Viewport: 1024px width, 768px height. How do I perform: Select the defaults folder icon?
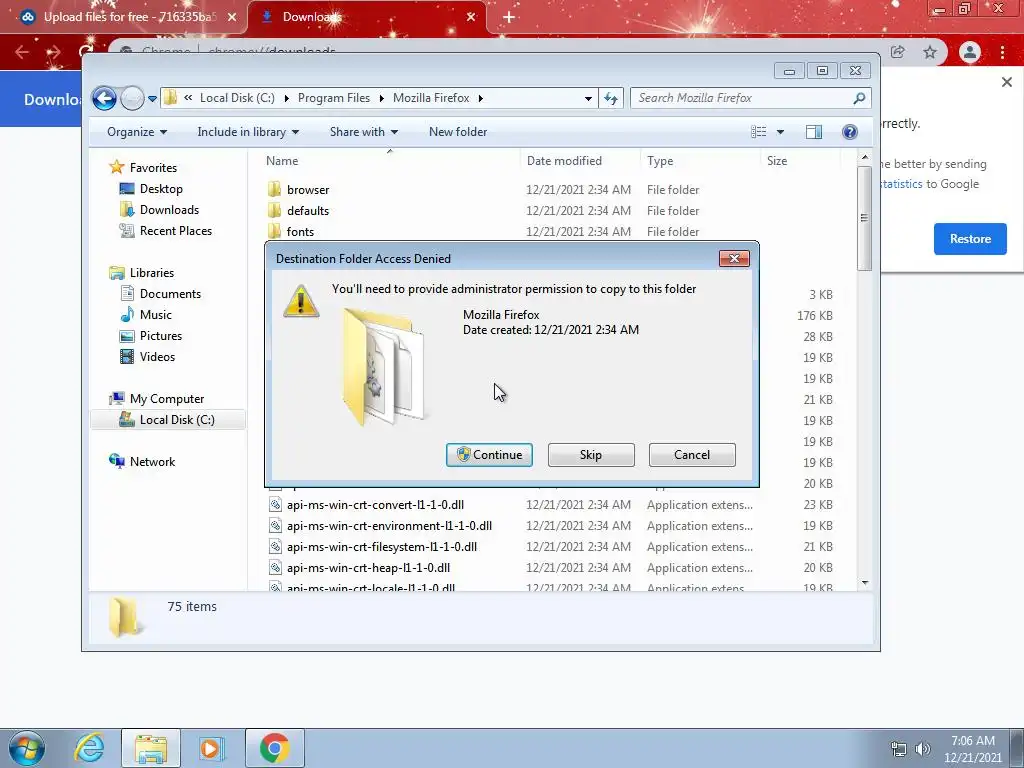click(274, 211)
